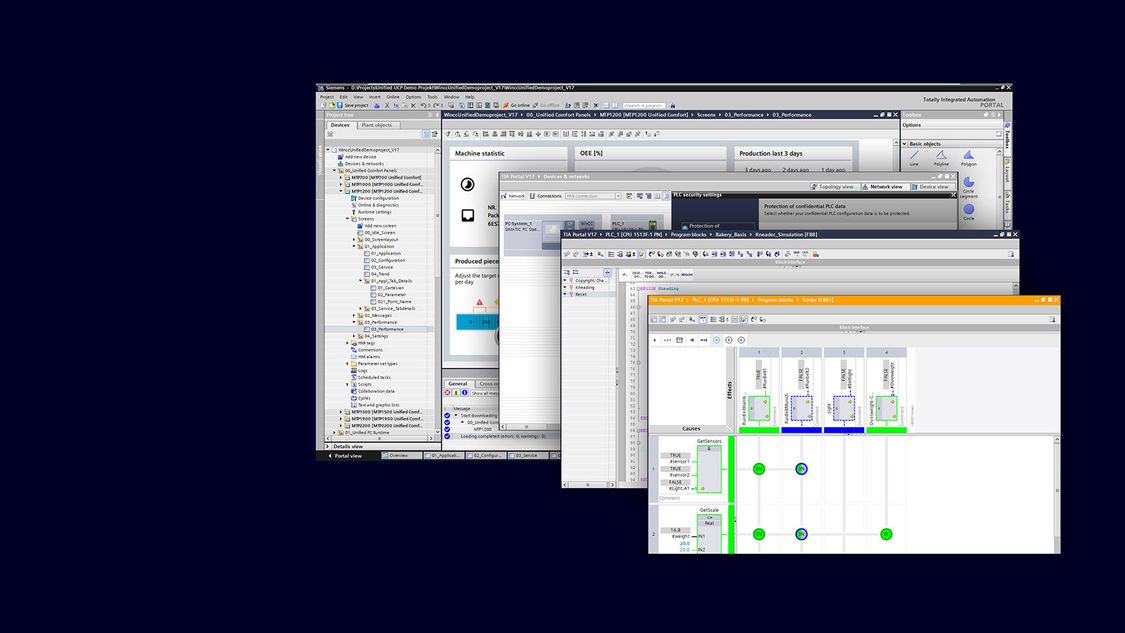Screen dimensions: 1125x633
Task: Select the Line tool in Basic objects
Action: pos(914,155)
